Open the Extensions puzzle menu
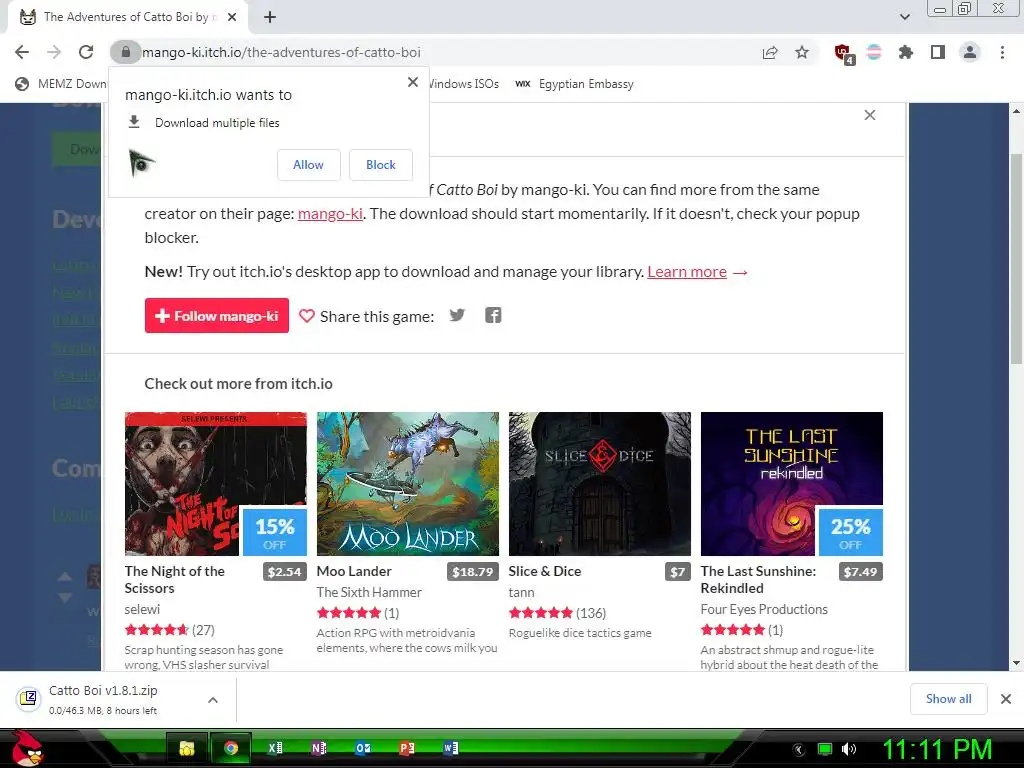The image size is (1024, 768). 906,52
